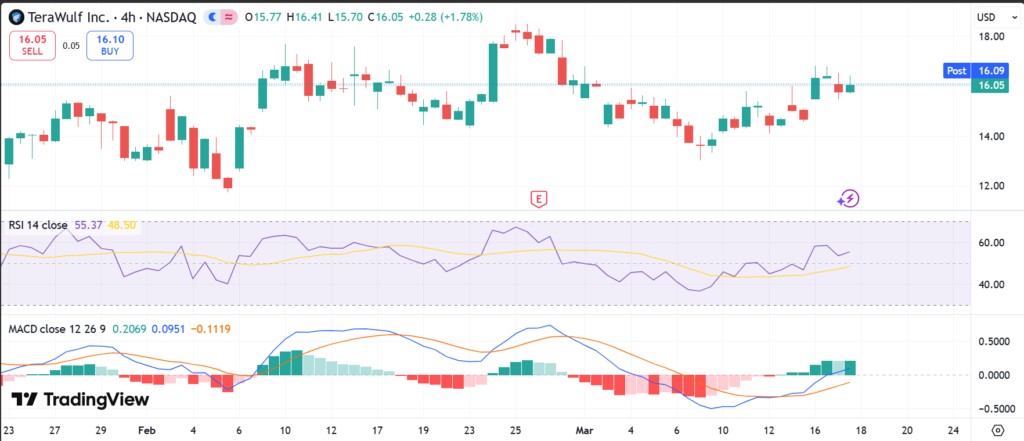Click the low value 15.70
The height and width of the screenshot is (441, 1024).
click(x=351, y=18)
